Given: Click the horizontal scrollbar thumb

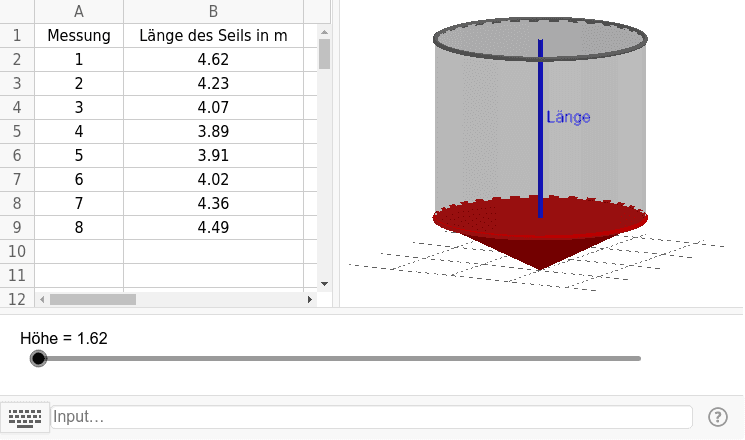Looking at the screenshot, I should click(x=93, y=299).
